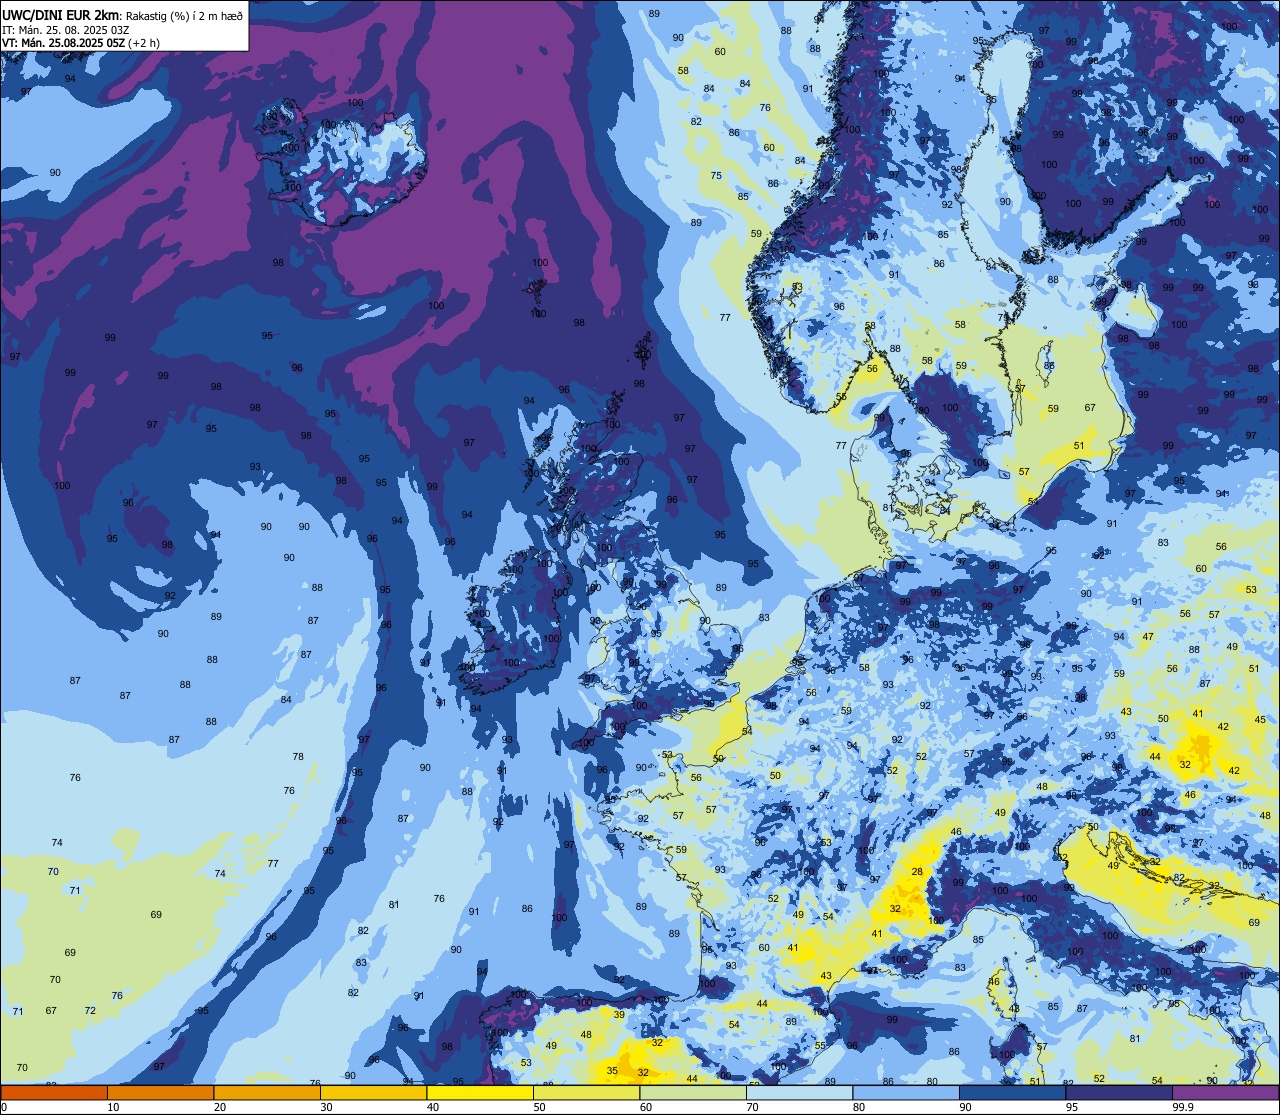Click the legend tick label "90"
This screenshot has height=1115, width=1280.
pos(965,1107)
